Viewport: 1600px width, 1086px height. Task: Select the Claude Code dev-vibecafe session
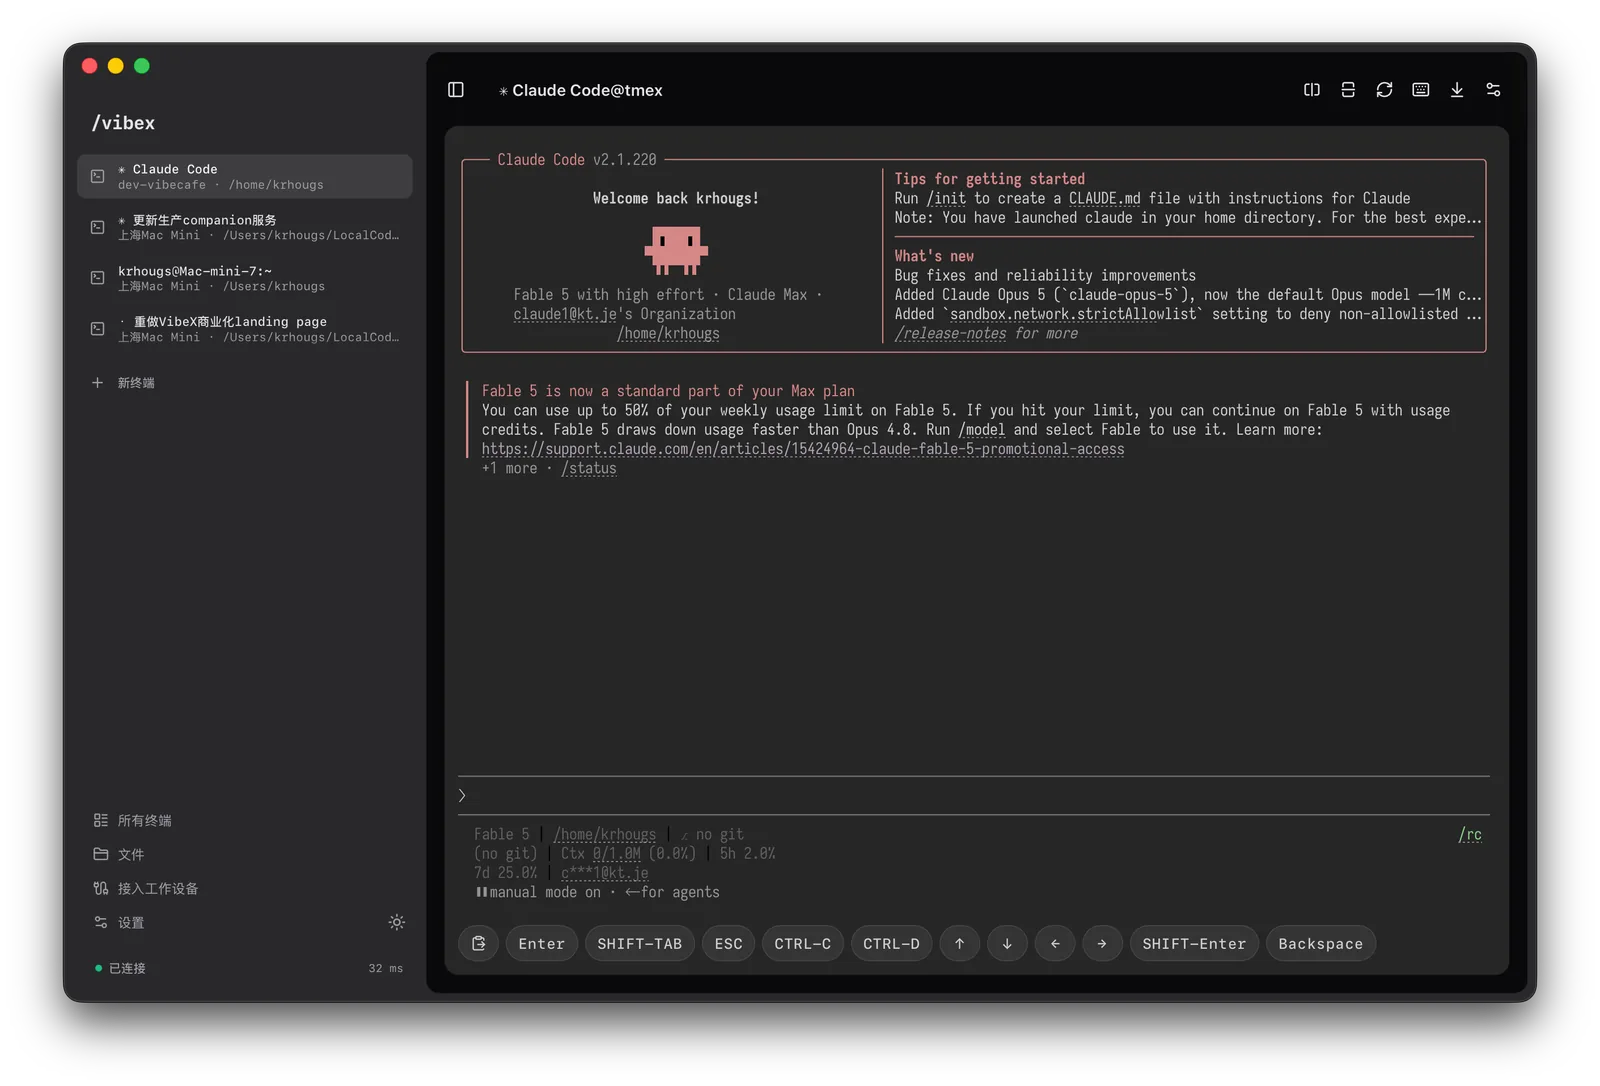[x=245, y=176]
